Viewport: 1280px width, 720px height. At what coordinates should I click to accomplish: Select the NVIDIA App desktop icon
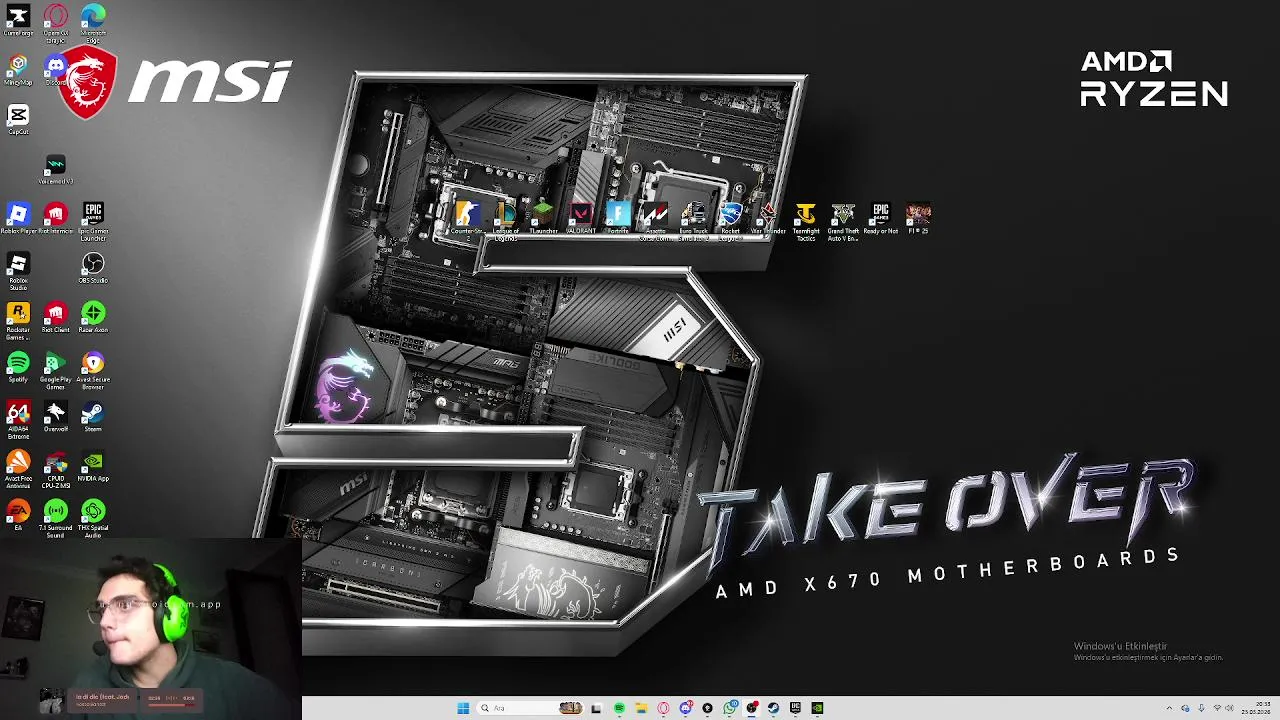93,466
